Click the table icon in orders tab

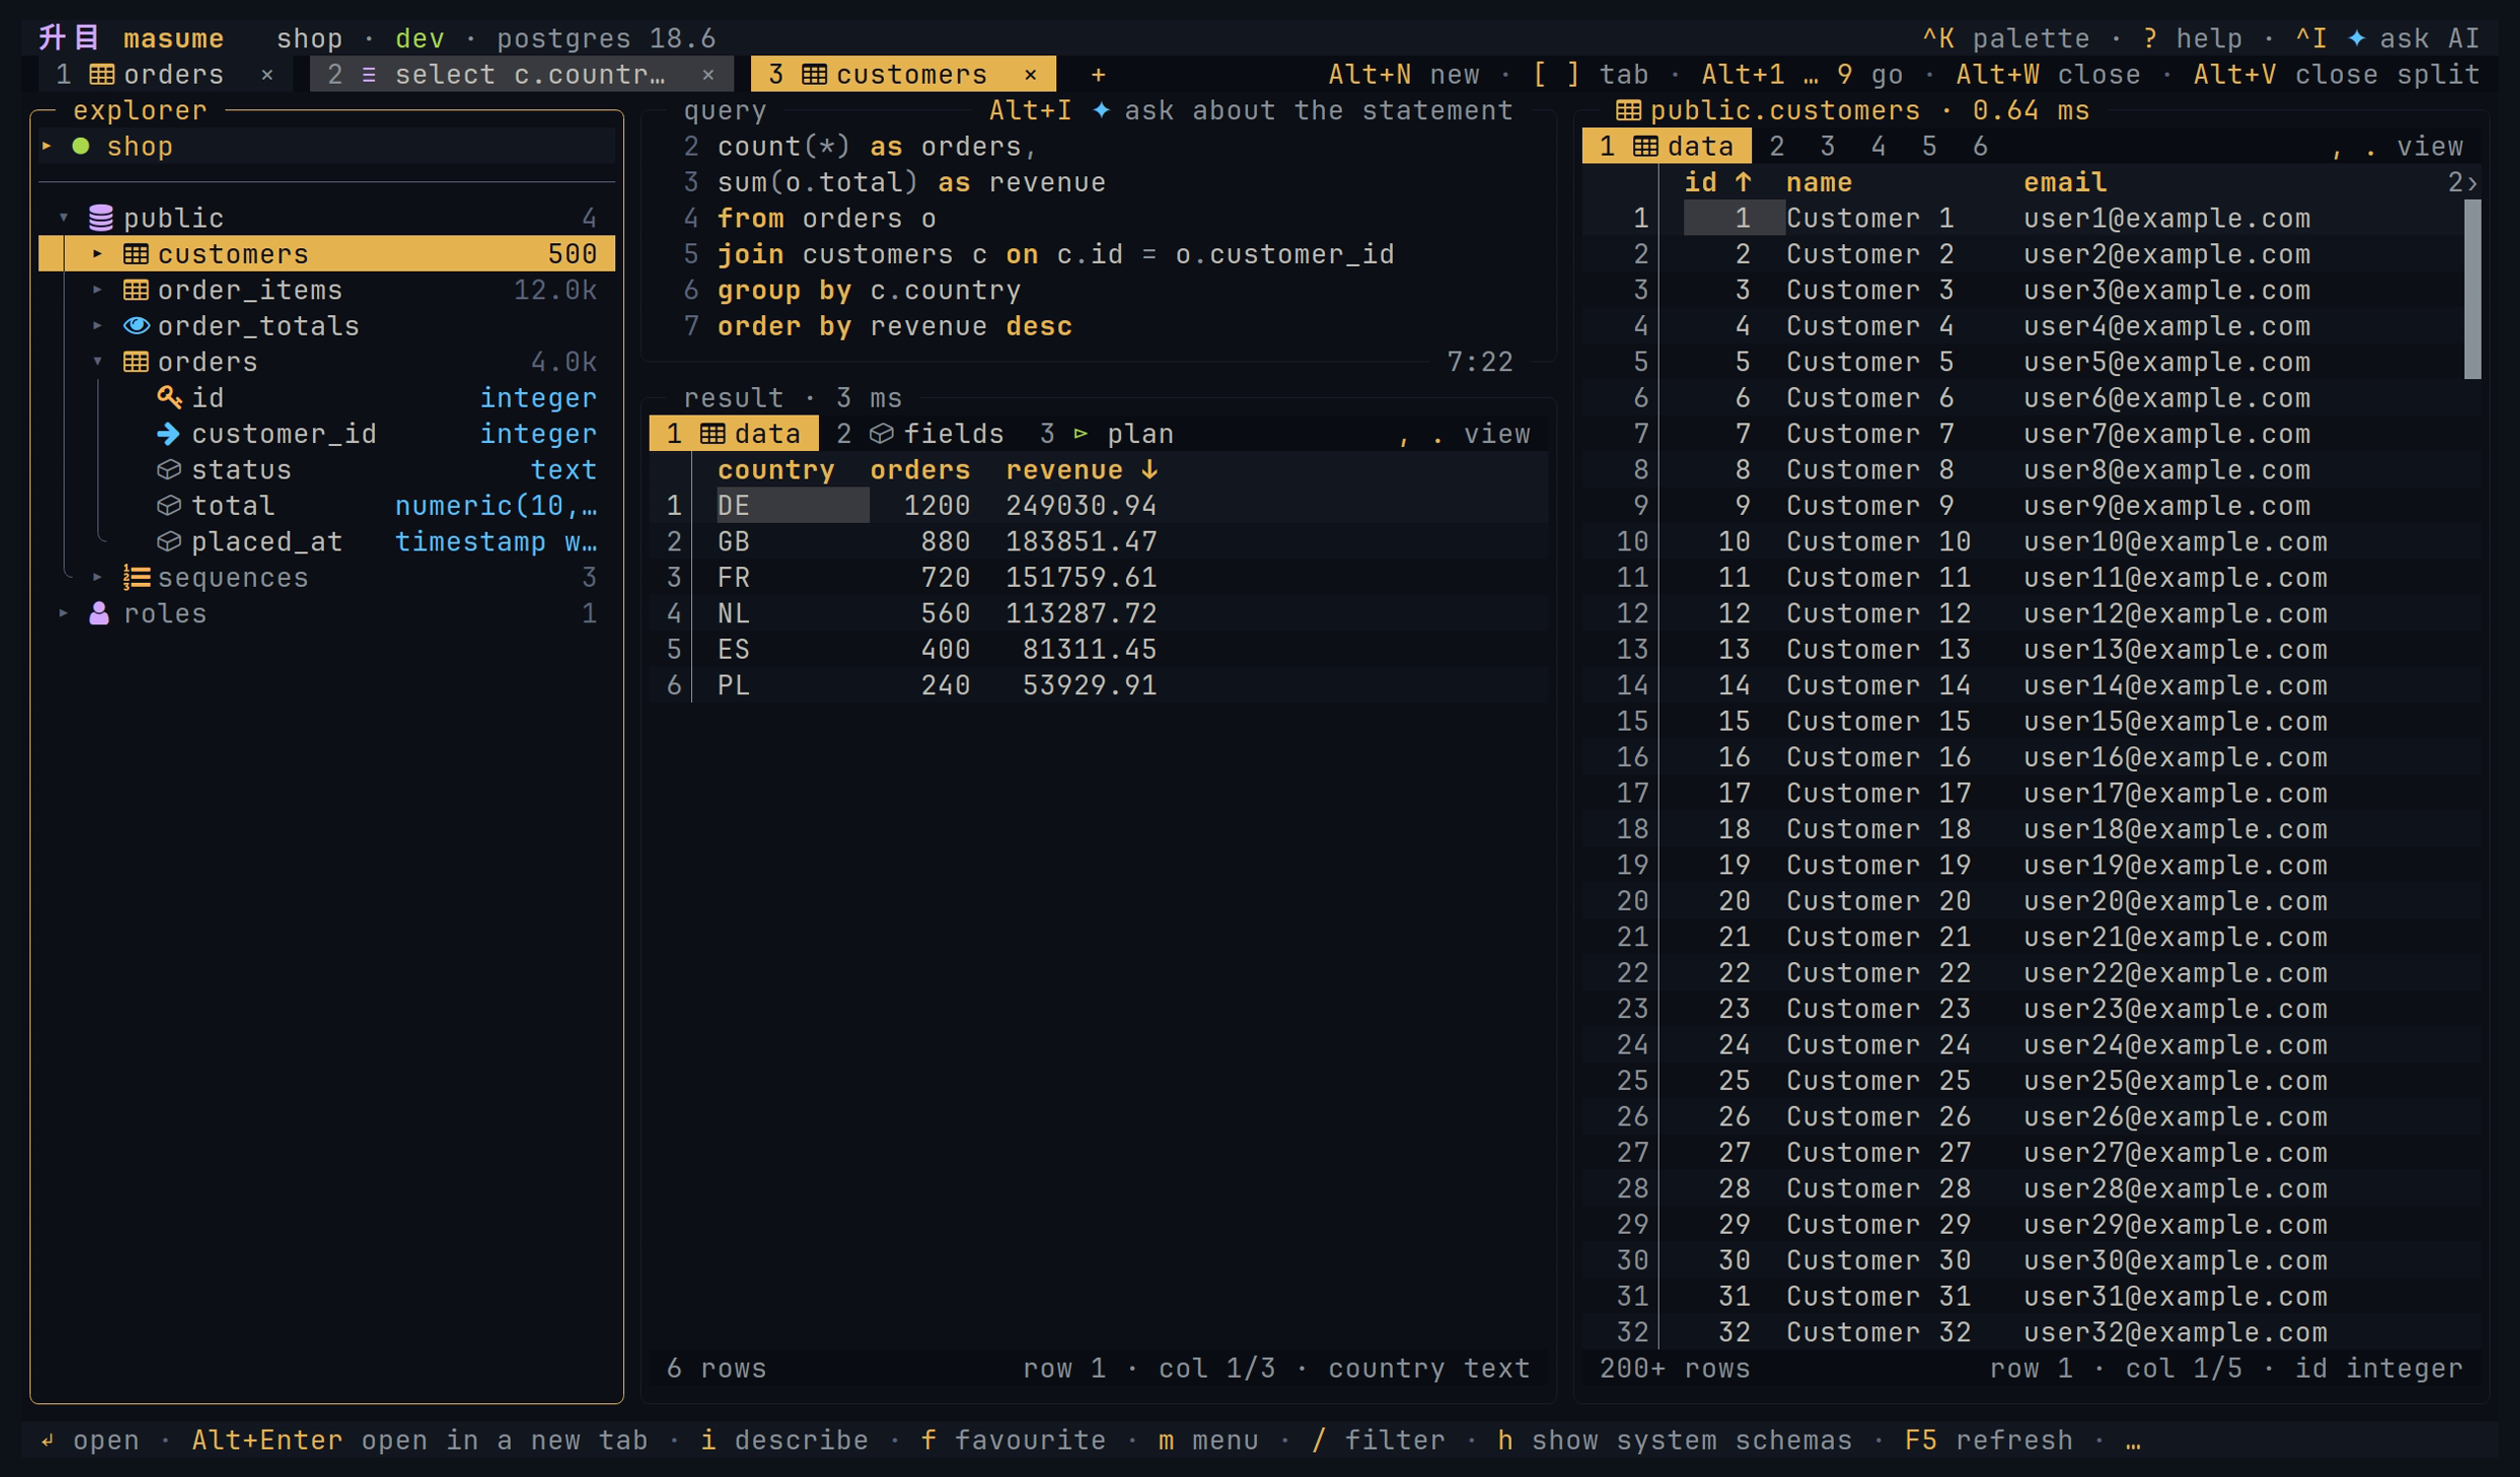point(102,74)
